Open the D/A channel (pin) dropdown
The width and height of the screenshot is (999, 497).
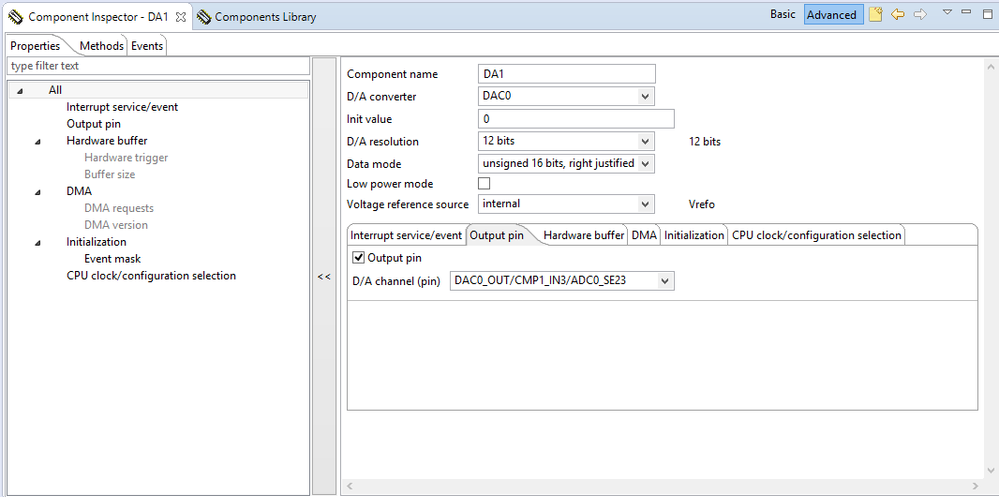tap(665, 280)
